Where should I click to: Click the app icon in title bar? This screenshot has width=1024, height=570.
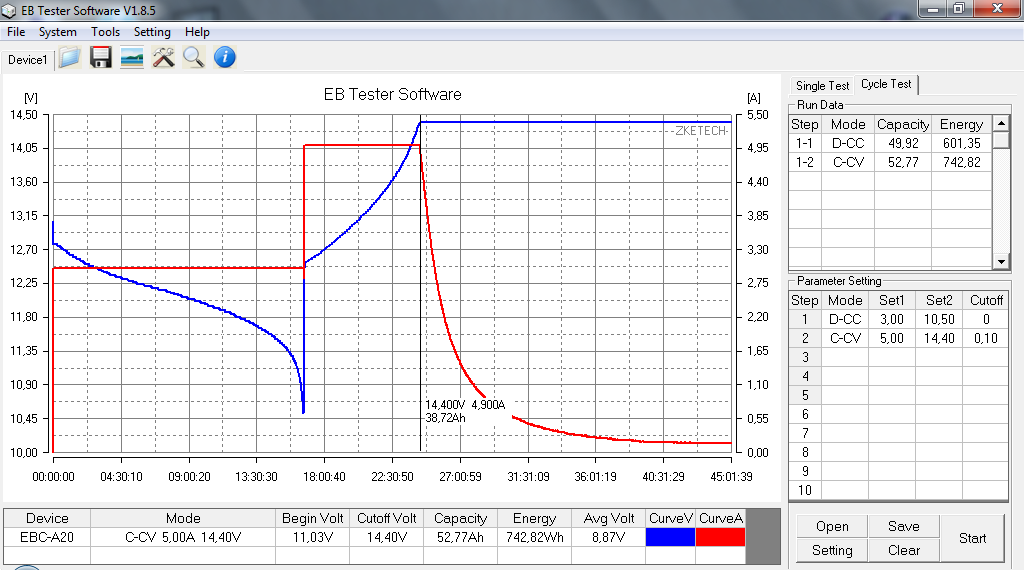click(x=11, y=11)
